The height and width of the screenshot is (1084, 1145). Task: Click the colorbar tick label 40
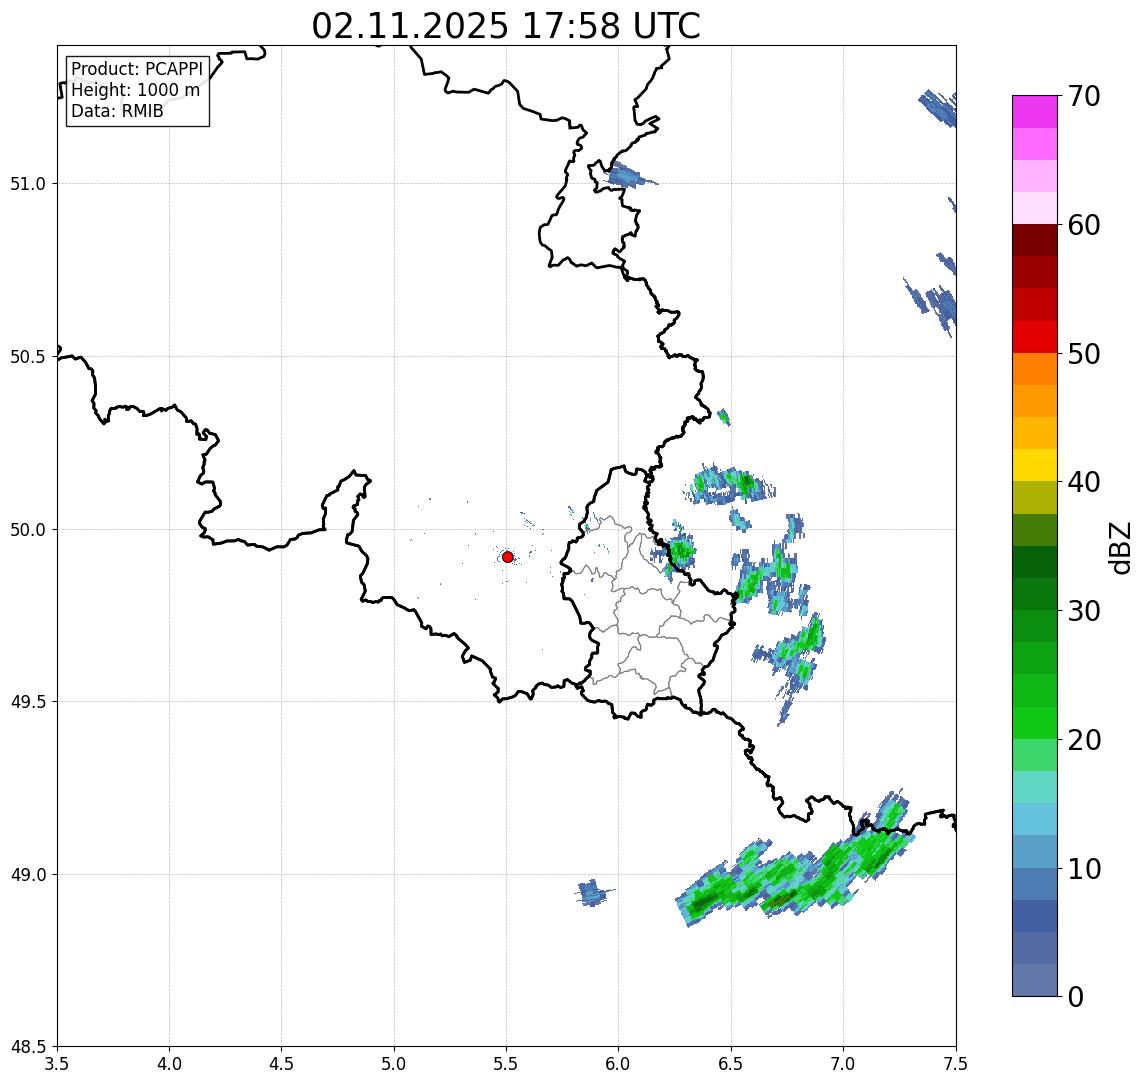pos(1084,482)
